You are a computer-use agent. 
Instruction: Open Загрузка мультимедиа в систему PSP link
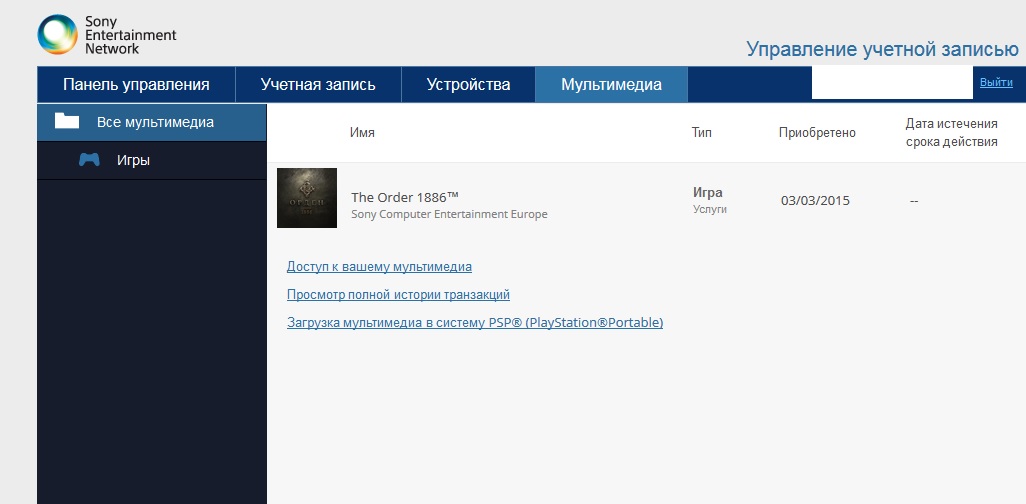pos(474,323)
